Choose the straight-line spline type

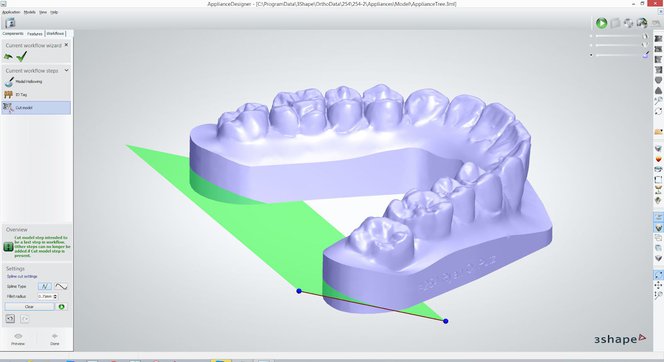[45, 286]
